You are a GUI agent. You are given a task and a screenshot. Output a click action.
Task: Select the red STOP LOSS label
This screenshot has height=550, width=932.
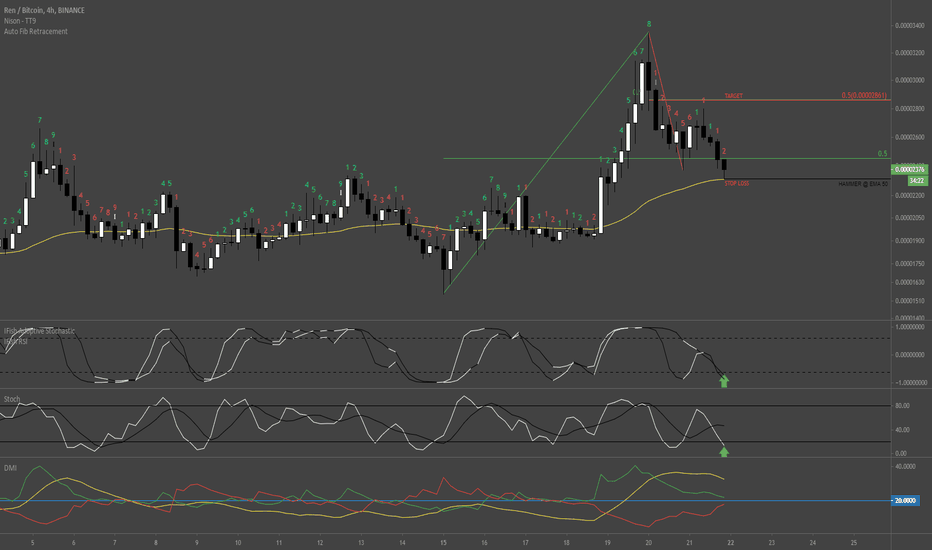[x=736, y=183]
